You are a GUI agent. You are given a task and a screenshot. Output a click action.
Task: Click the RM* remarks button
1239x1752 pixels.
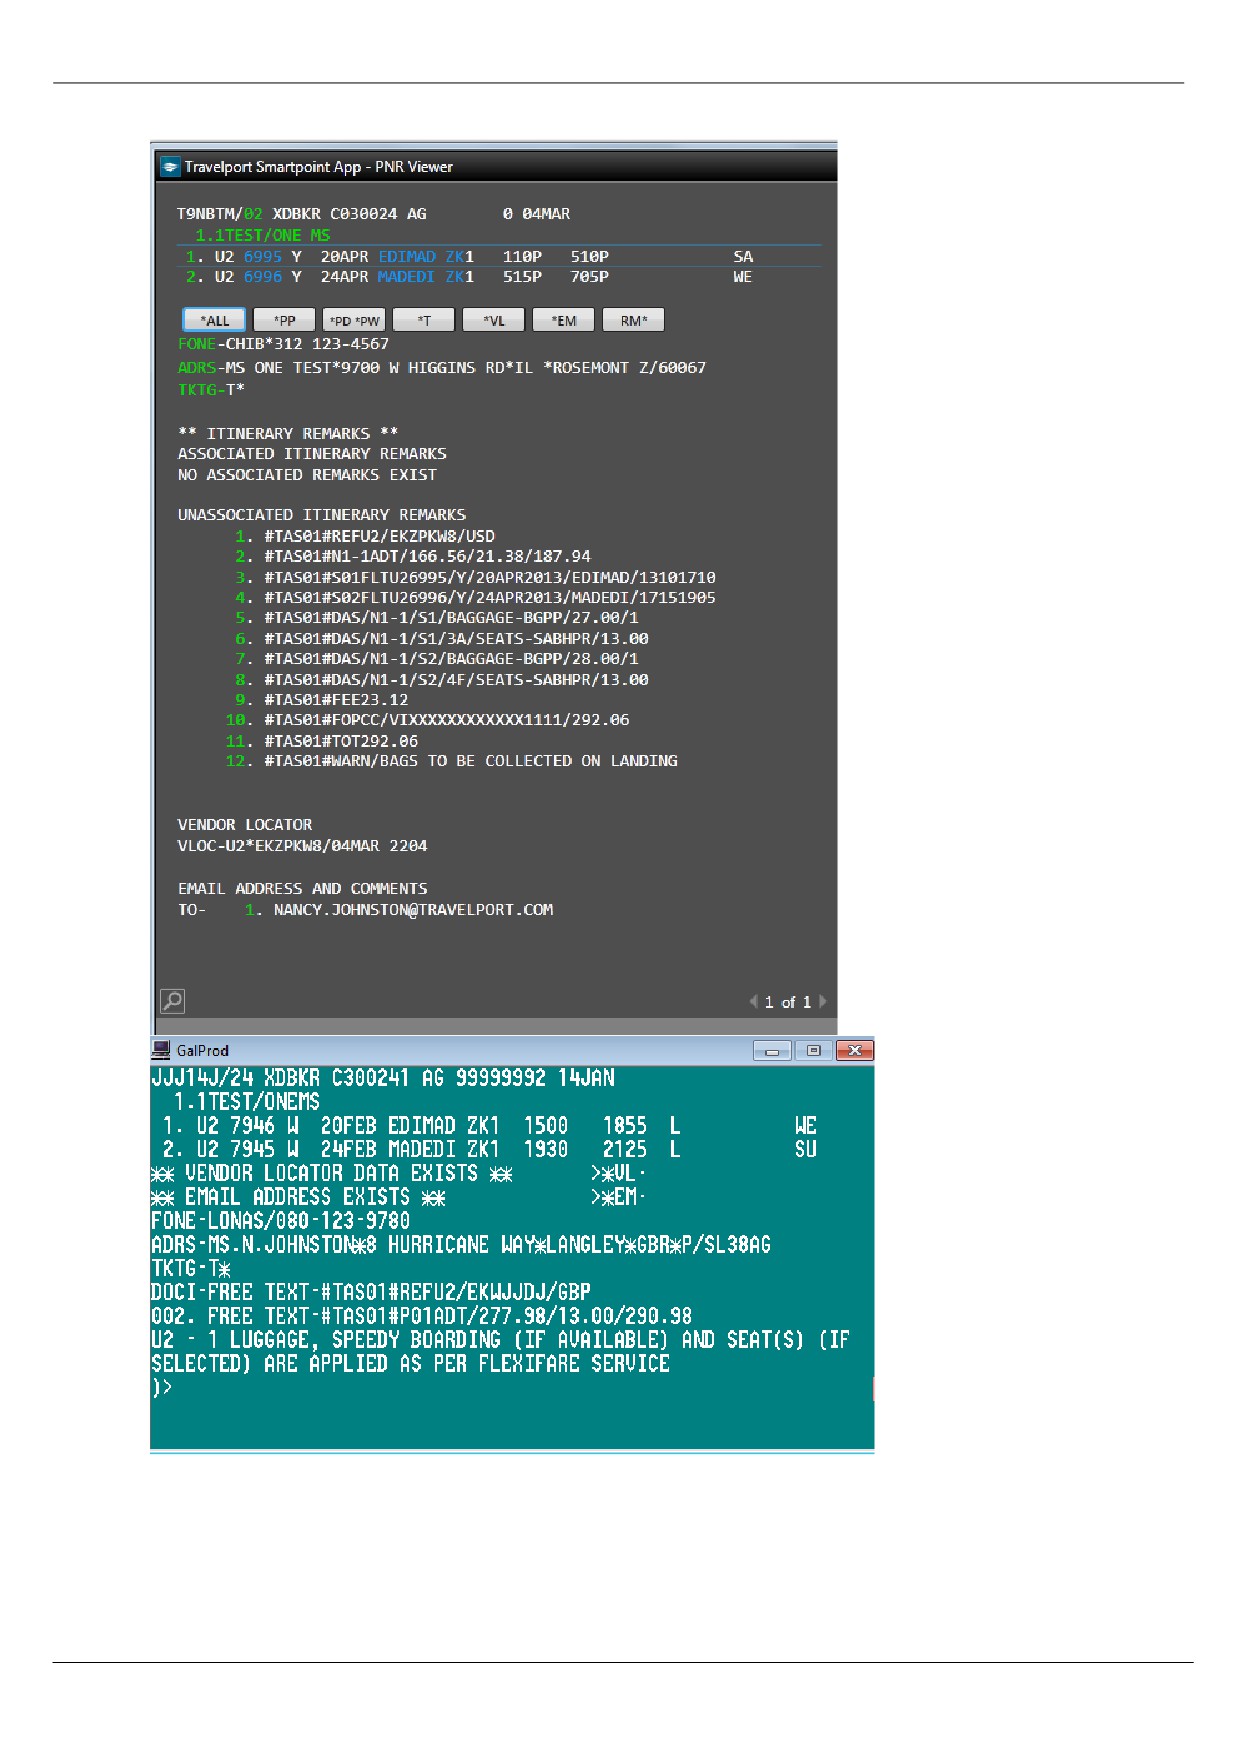point(634,320)
